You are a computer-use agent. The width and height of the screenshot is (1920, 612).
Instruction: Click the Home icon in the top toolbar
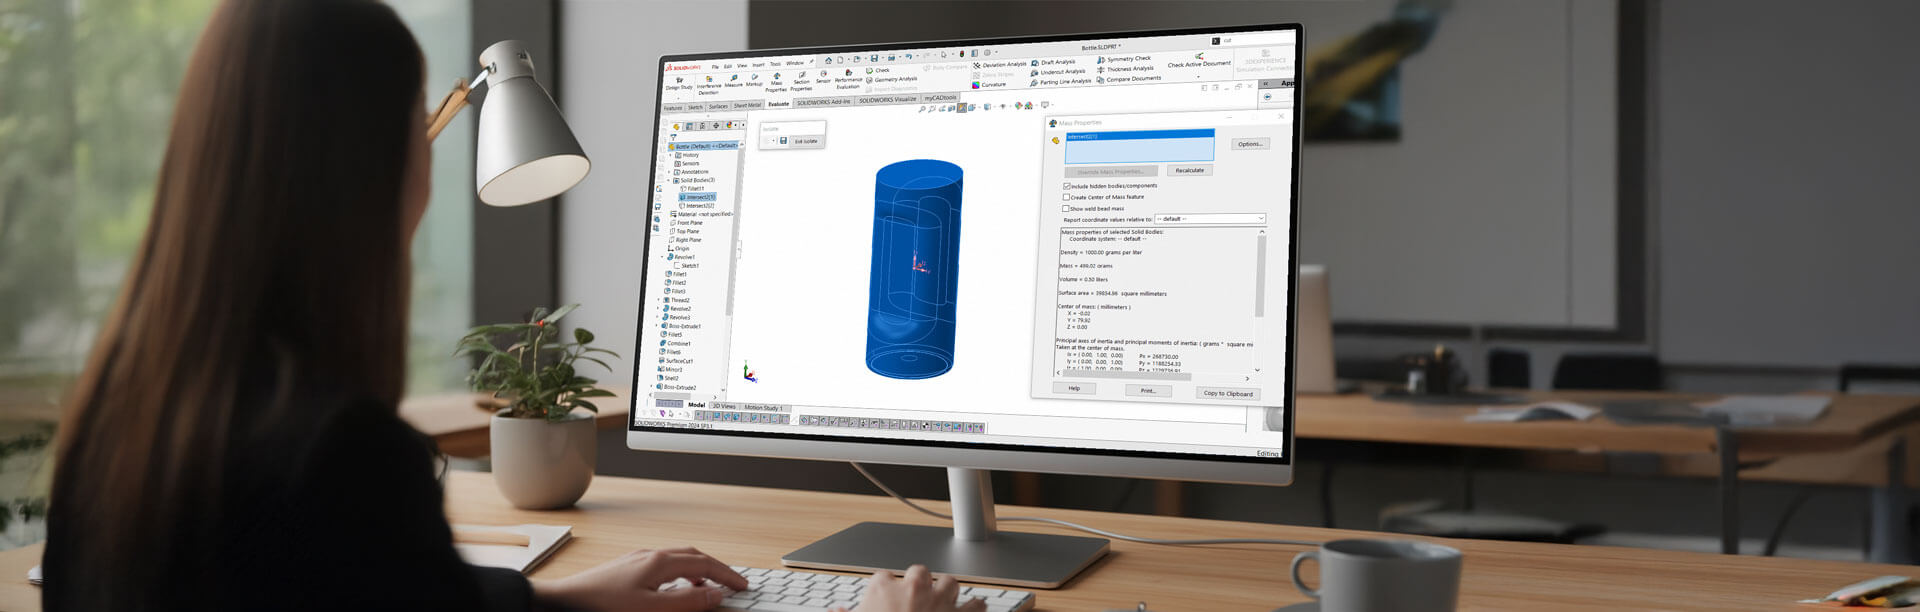(x=828, y=60)
